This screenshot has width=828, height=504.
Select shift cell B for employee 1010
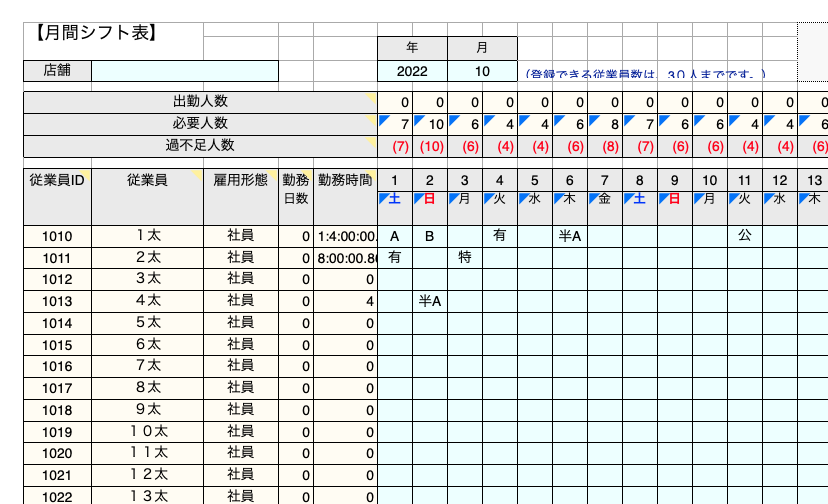pos(430,236)
